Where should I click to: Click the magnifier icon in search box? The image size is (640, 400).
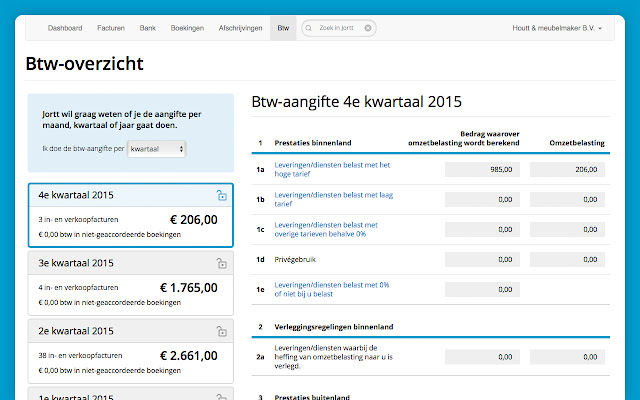click(x=309, y=28)
